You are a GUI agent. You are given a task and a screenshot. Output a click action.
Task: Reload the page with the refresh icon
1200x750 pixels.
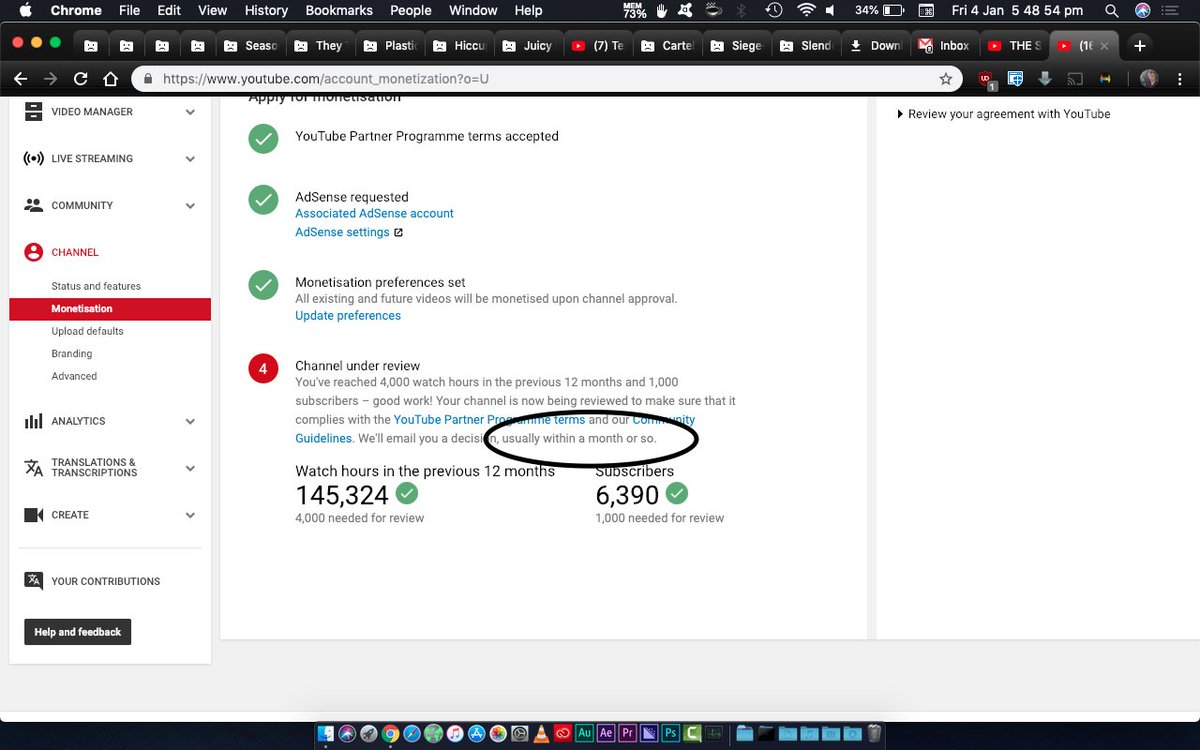coord(80,79)
